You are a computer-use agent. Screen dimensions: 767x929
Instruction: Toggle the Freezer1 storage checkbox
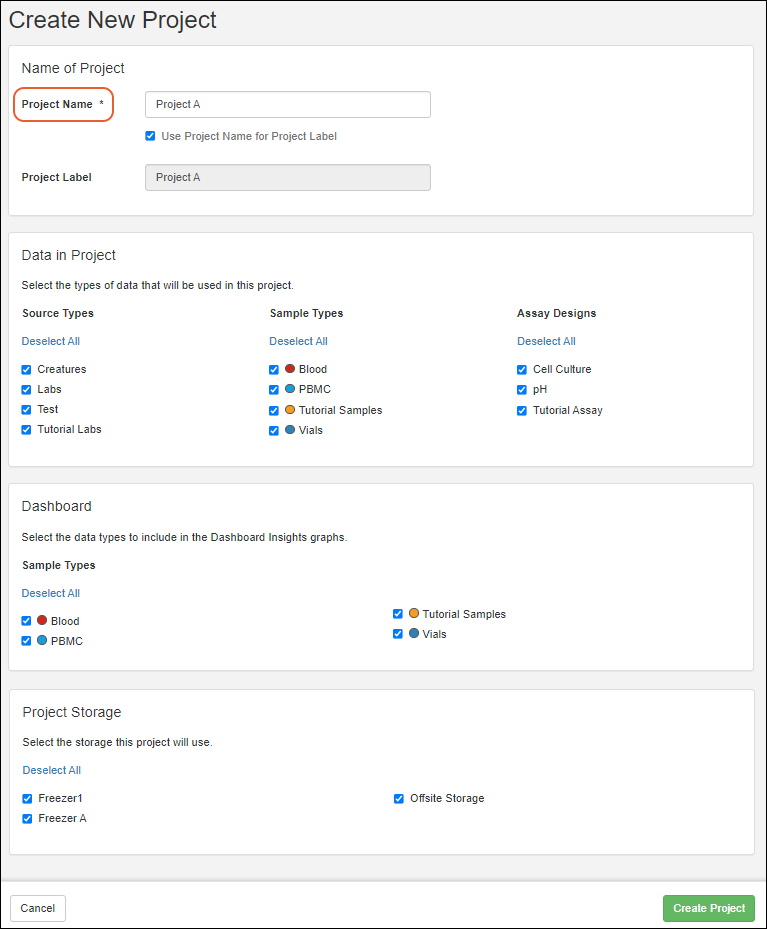27,798
